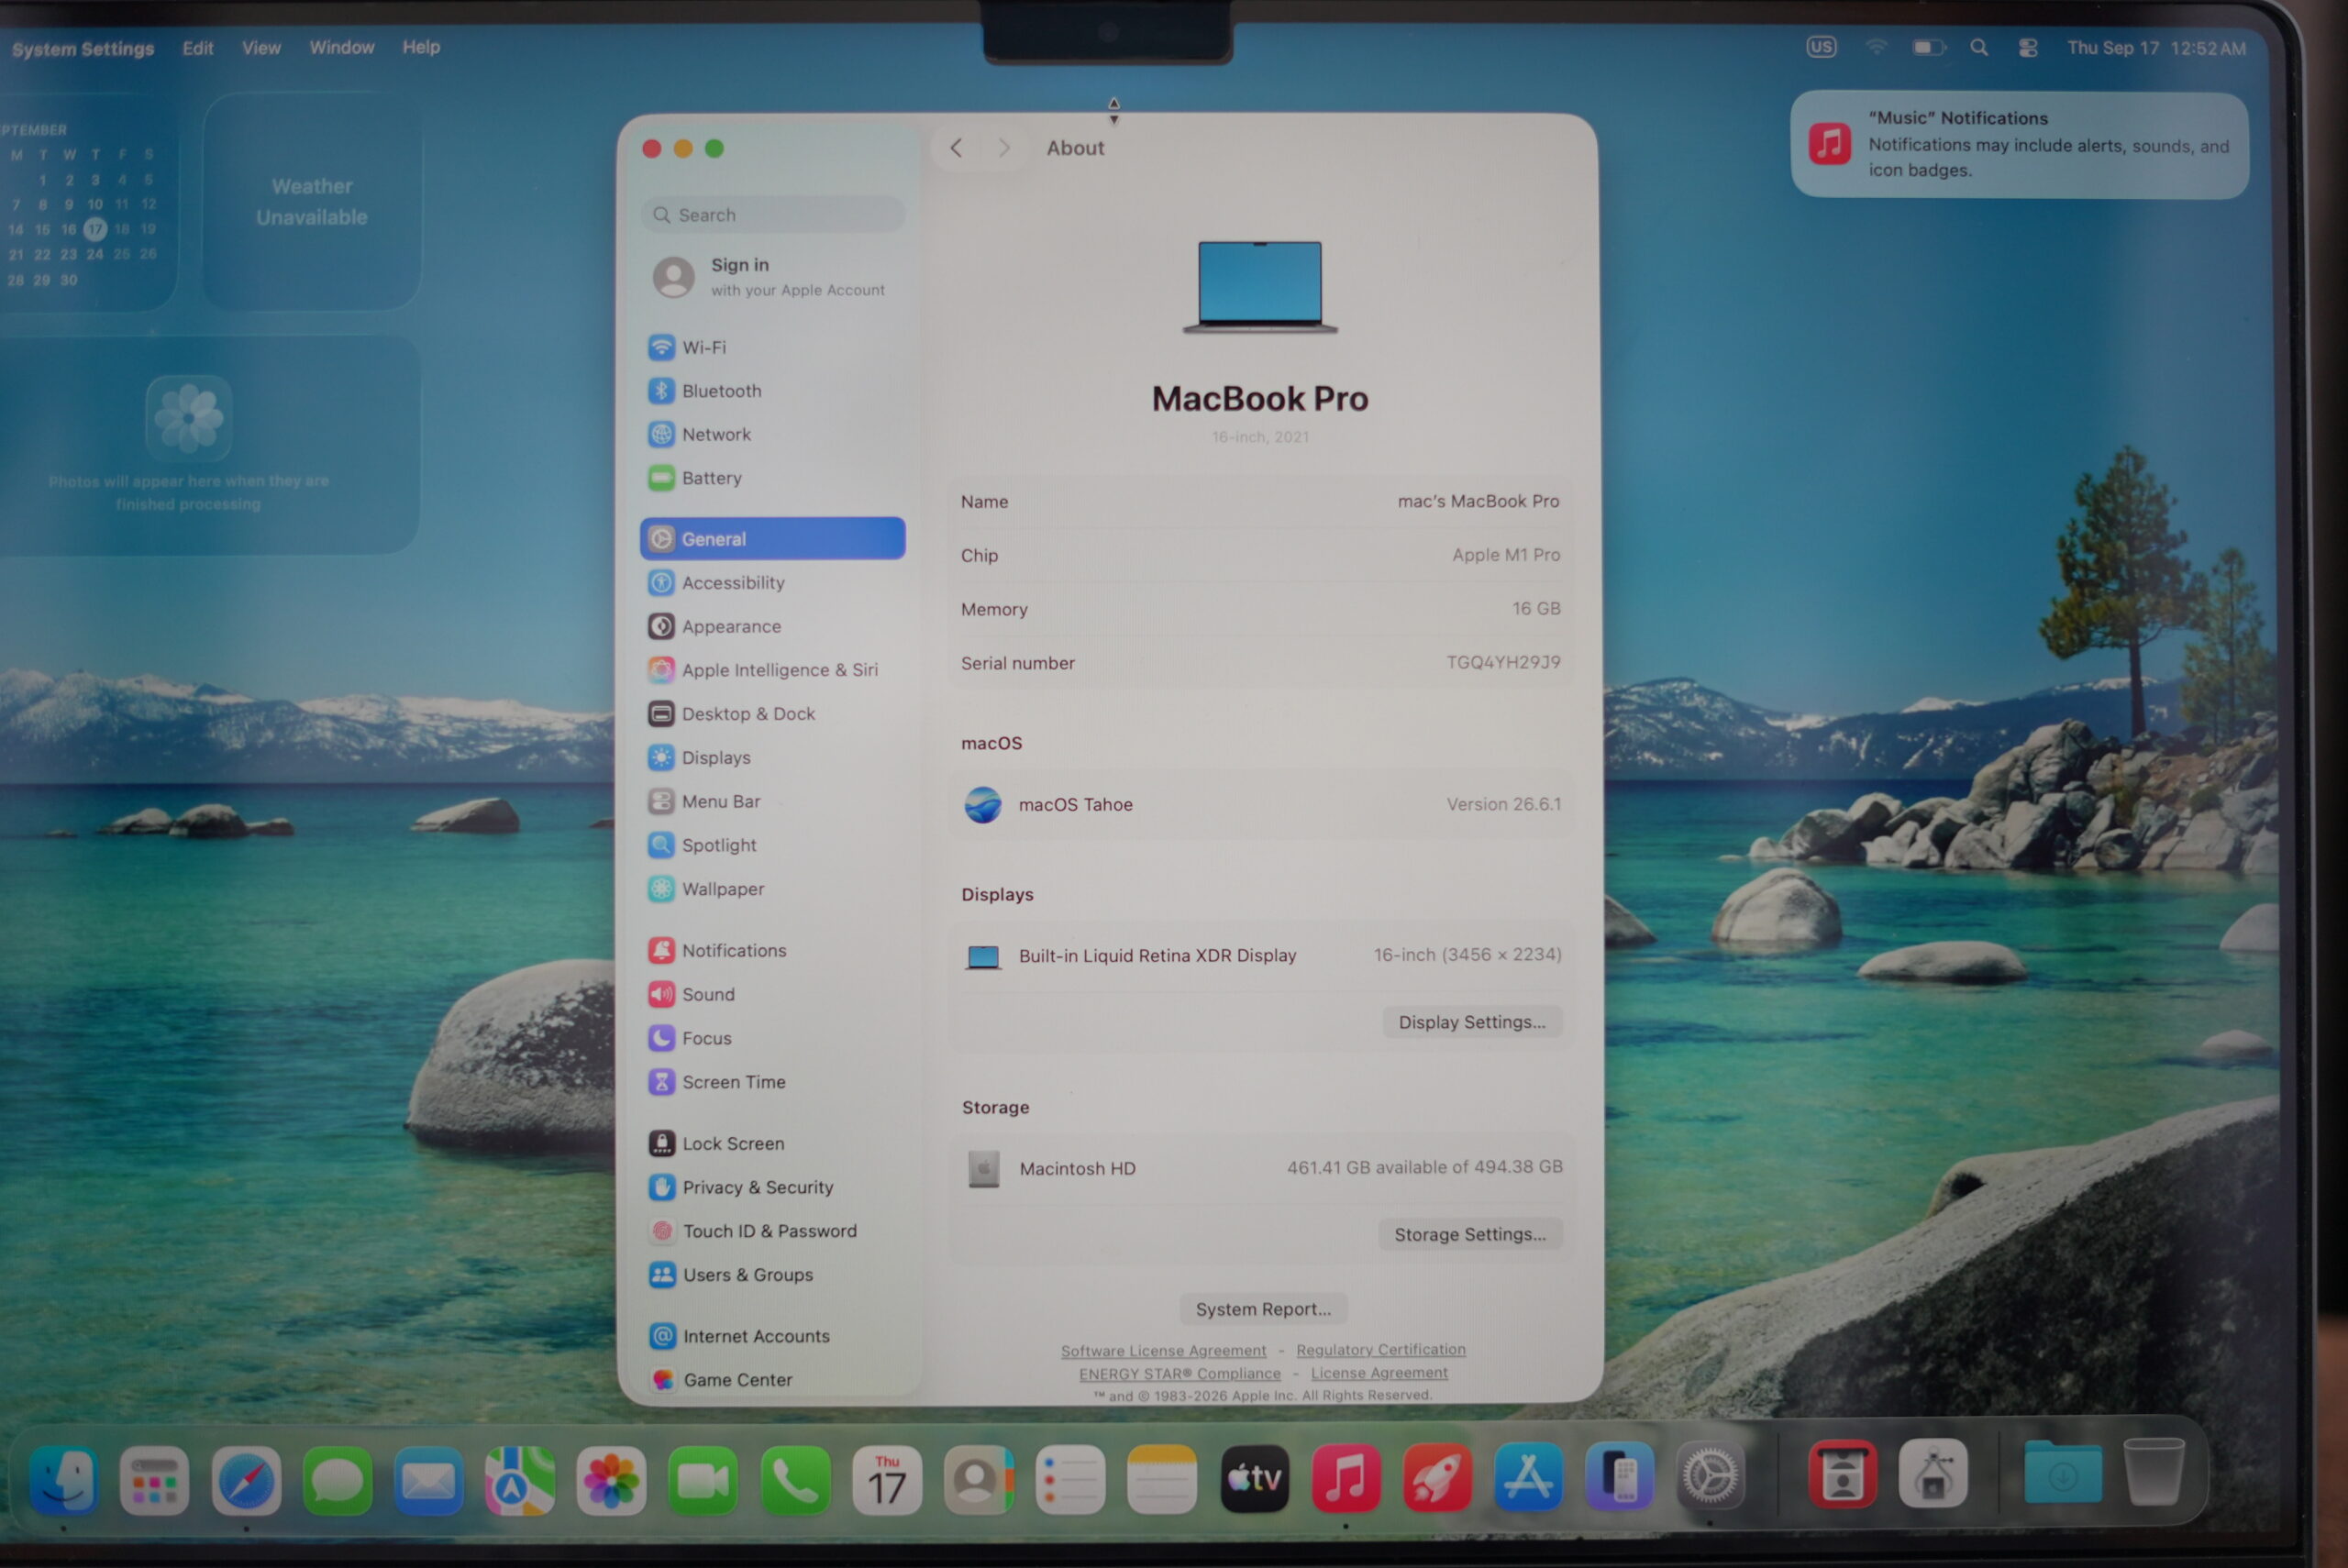
Task: Select General in the sidebar
Action: point(772,539)
